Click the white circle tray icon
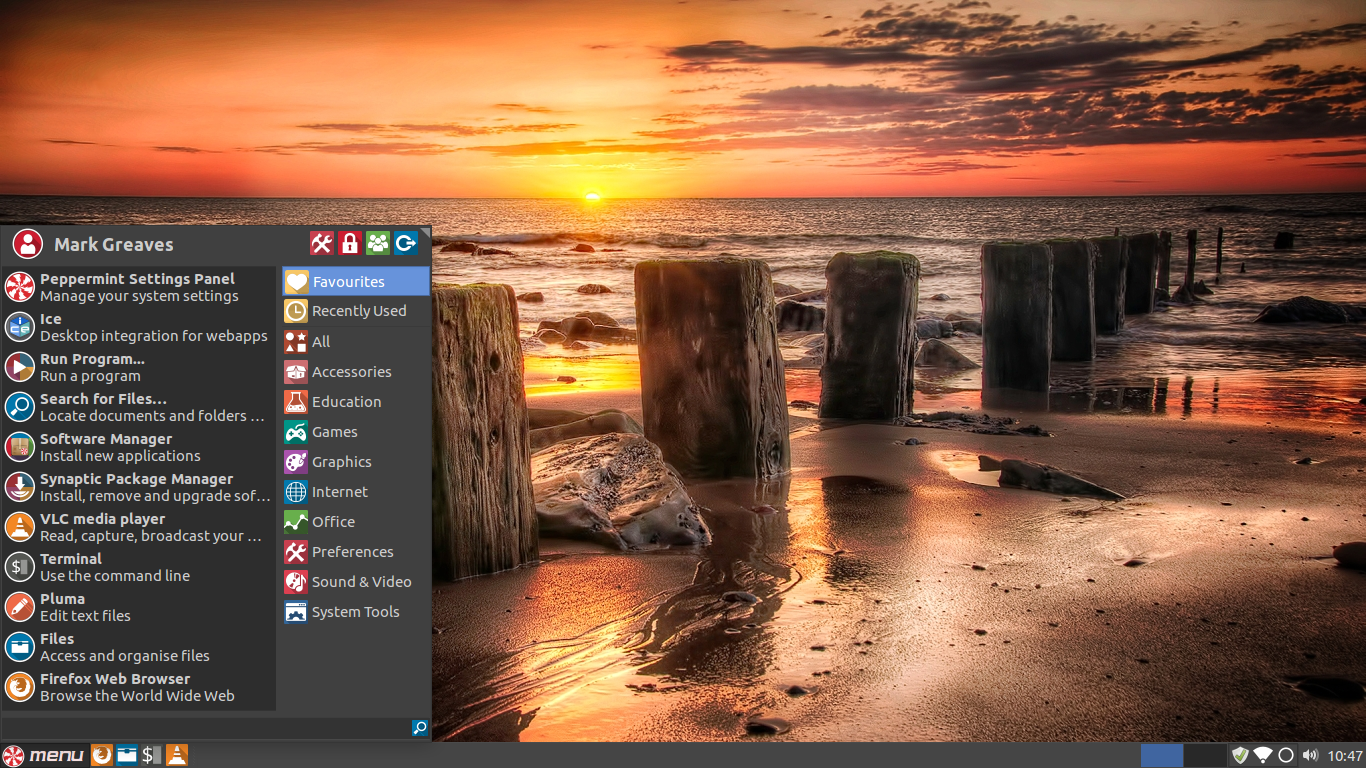This screenshot has width=1366, height=768. pos(1286,755)
